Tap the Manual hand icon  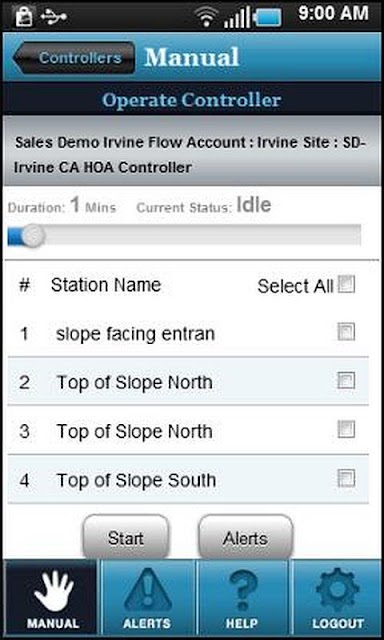(54, 591)
